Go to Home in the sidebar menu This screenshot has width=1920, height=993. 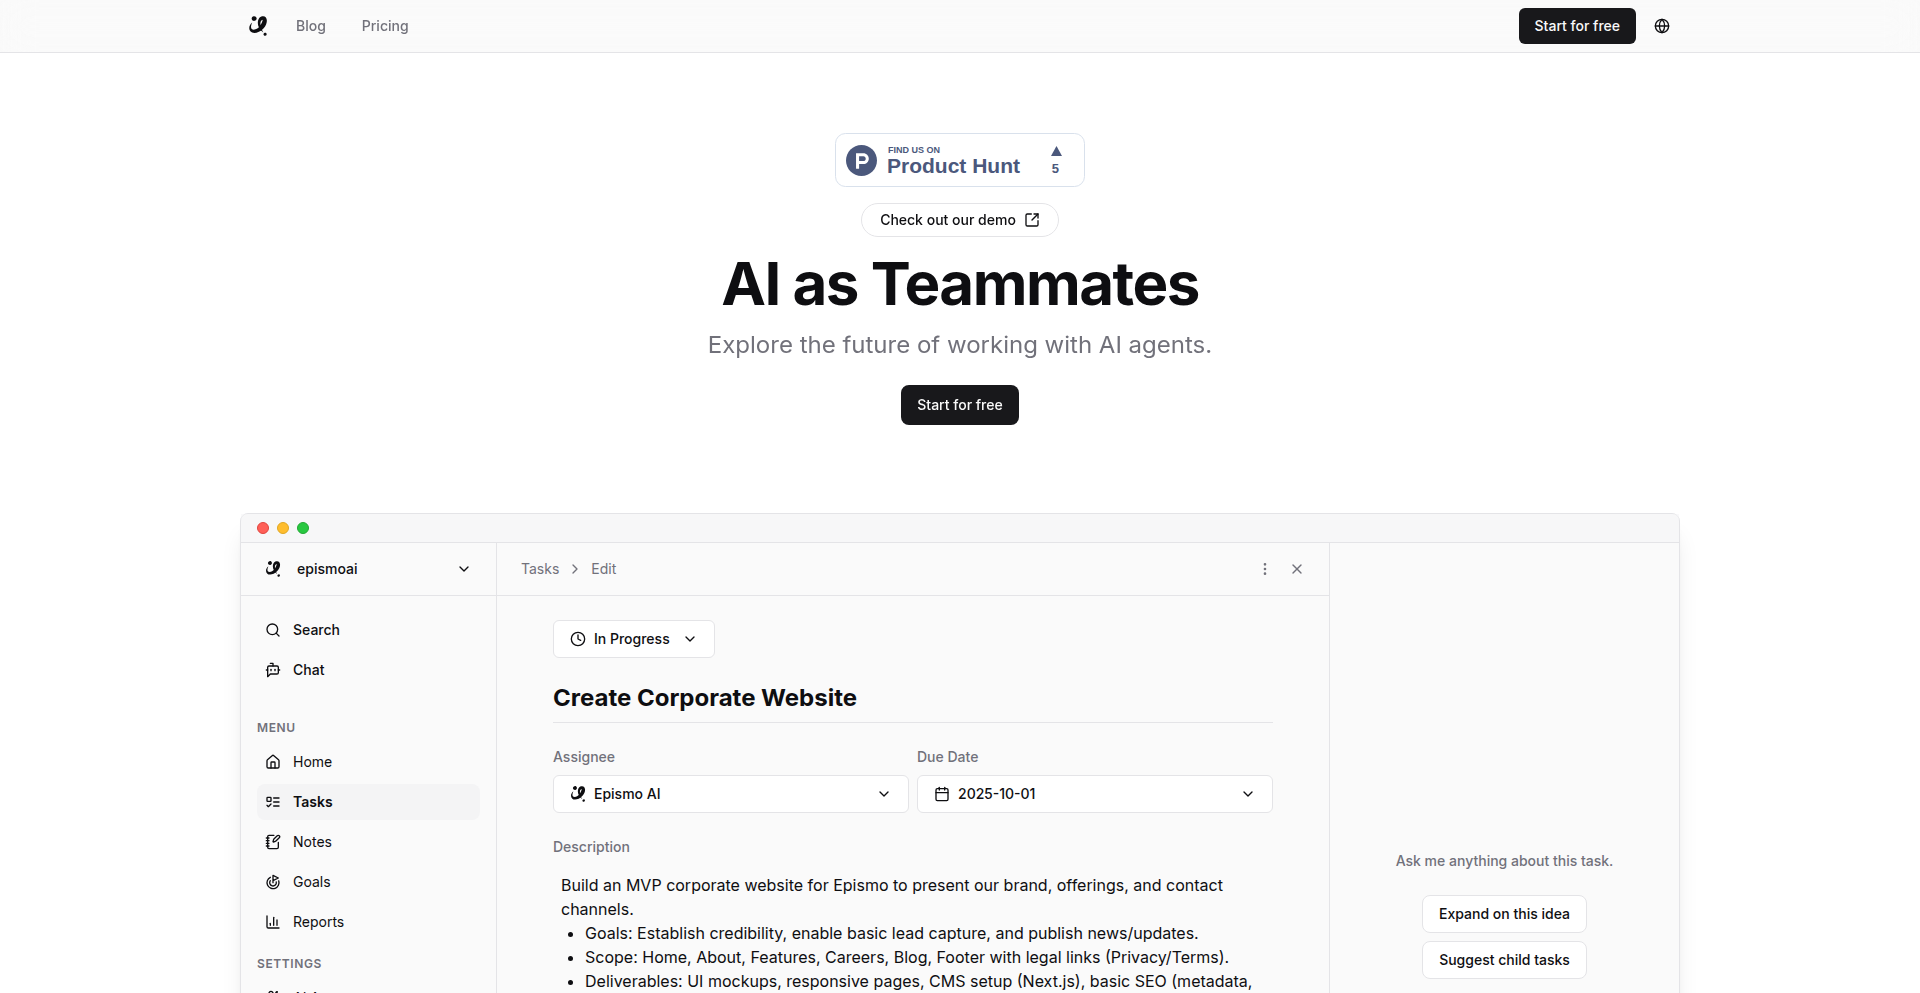(368, 762)
